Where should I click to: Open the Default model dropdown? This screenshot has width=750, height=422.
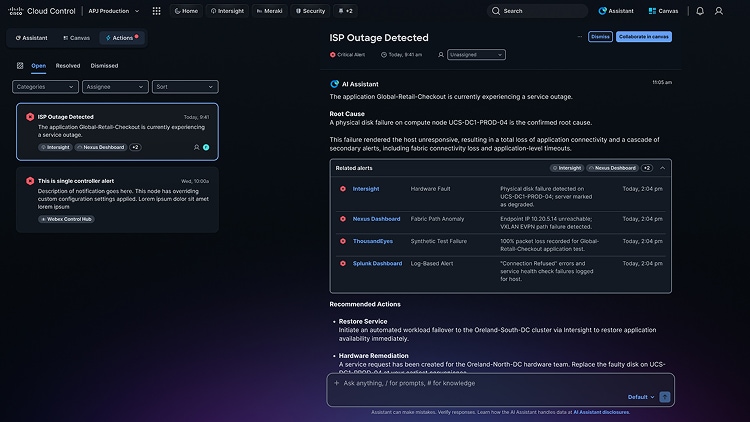click(x=640, y=397)
